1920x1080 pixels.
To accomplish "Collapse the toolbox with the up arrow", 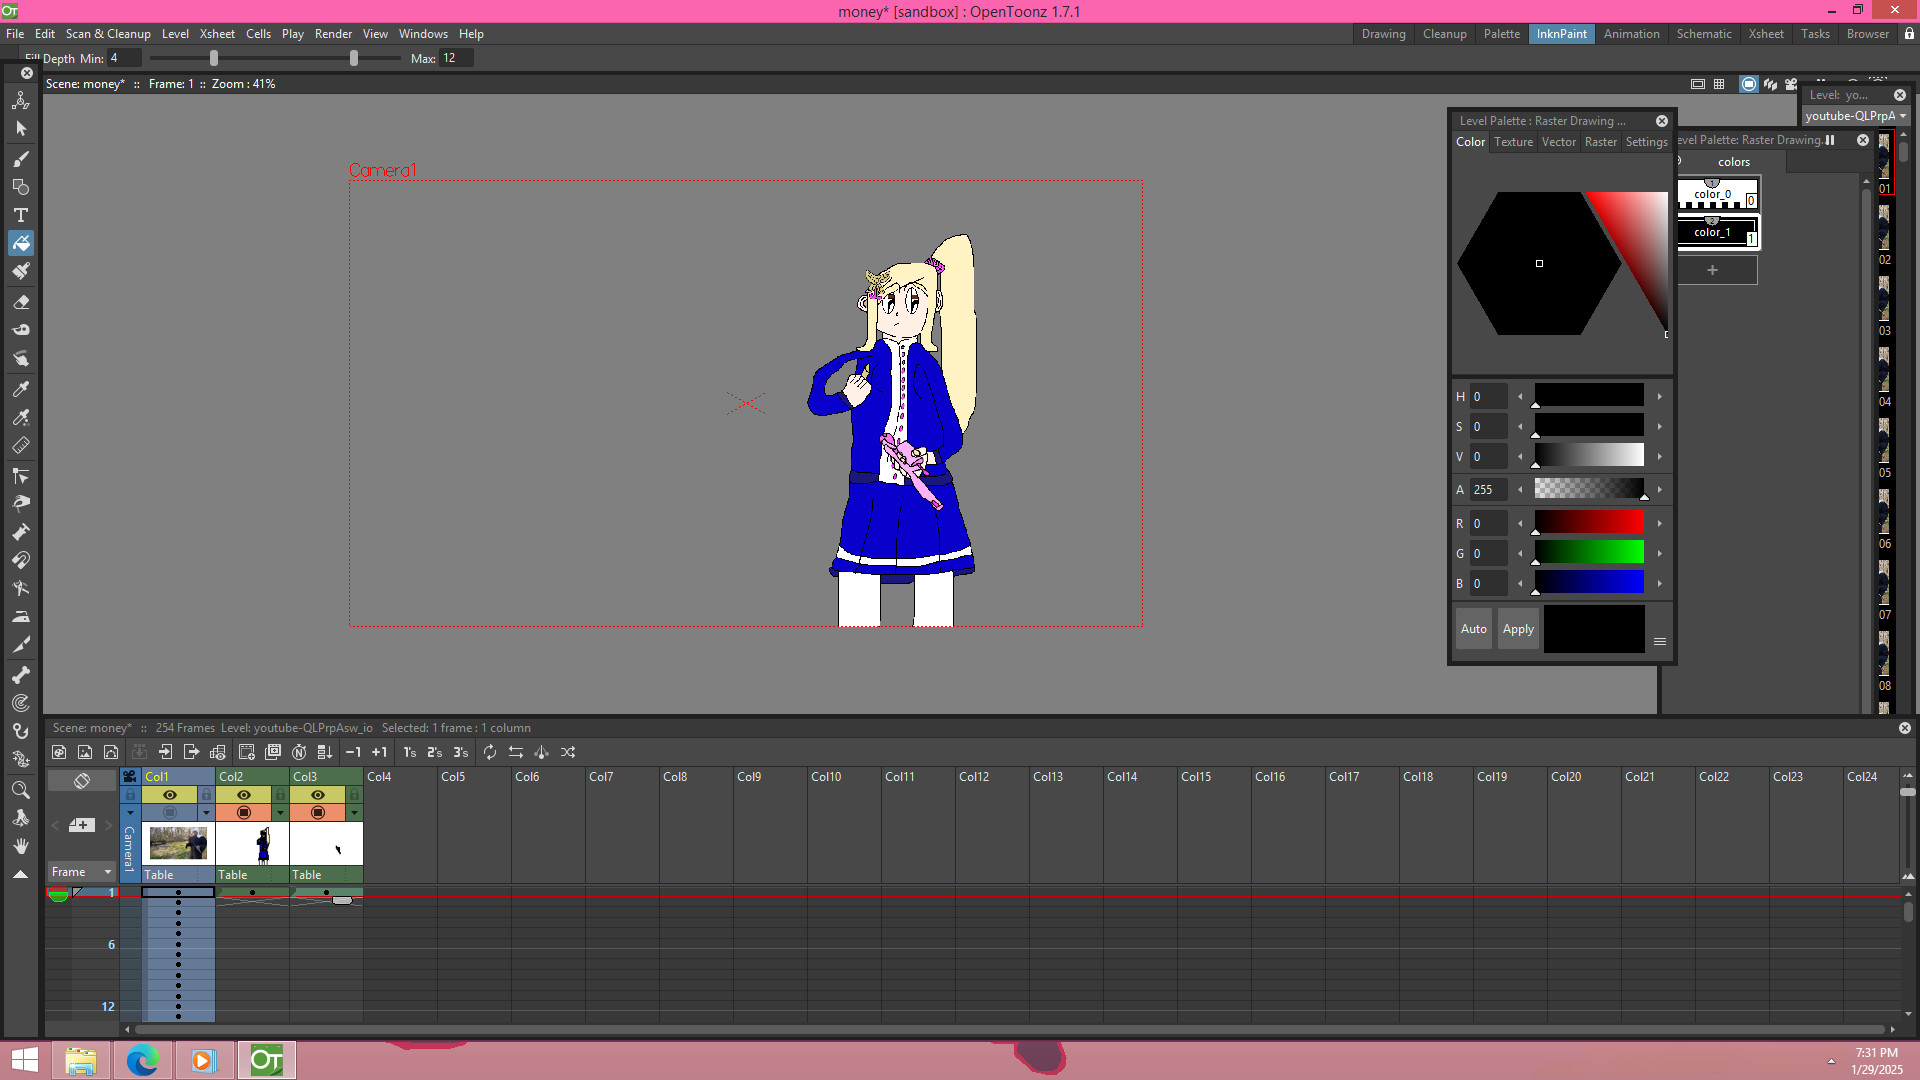I will 20,874.
